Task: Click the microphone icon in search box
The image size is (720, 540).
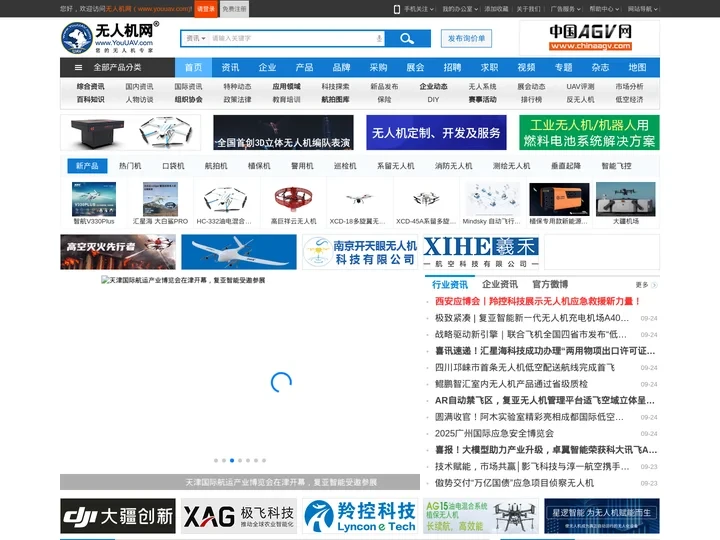Action: [x=379, y=39]
